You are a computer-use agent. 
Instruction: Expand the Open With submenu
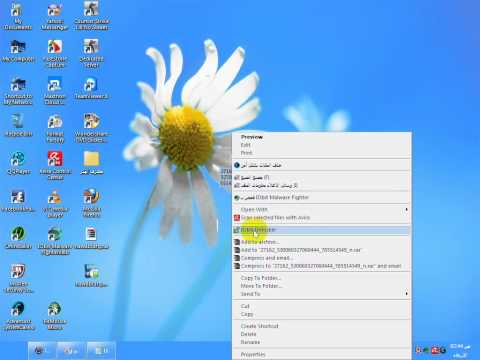click(x=321, y=209)
